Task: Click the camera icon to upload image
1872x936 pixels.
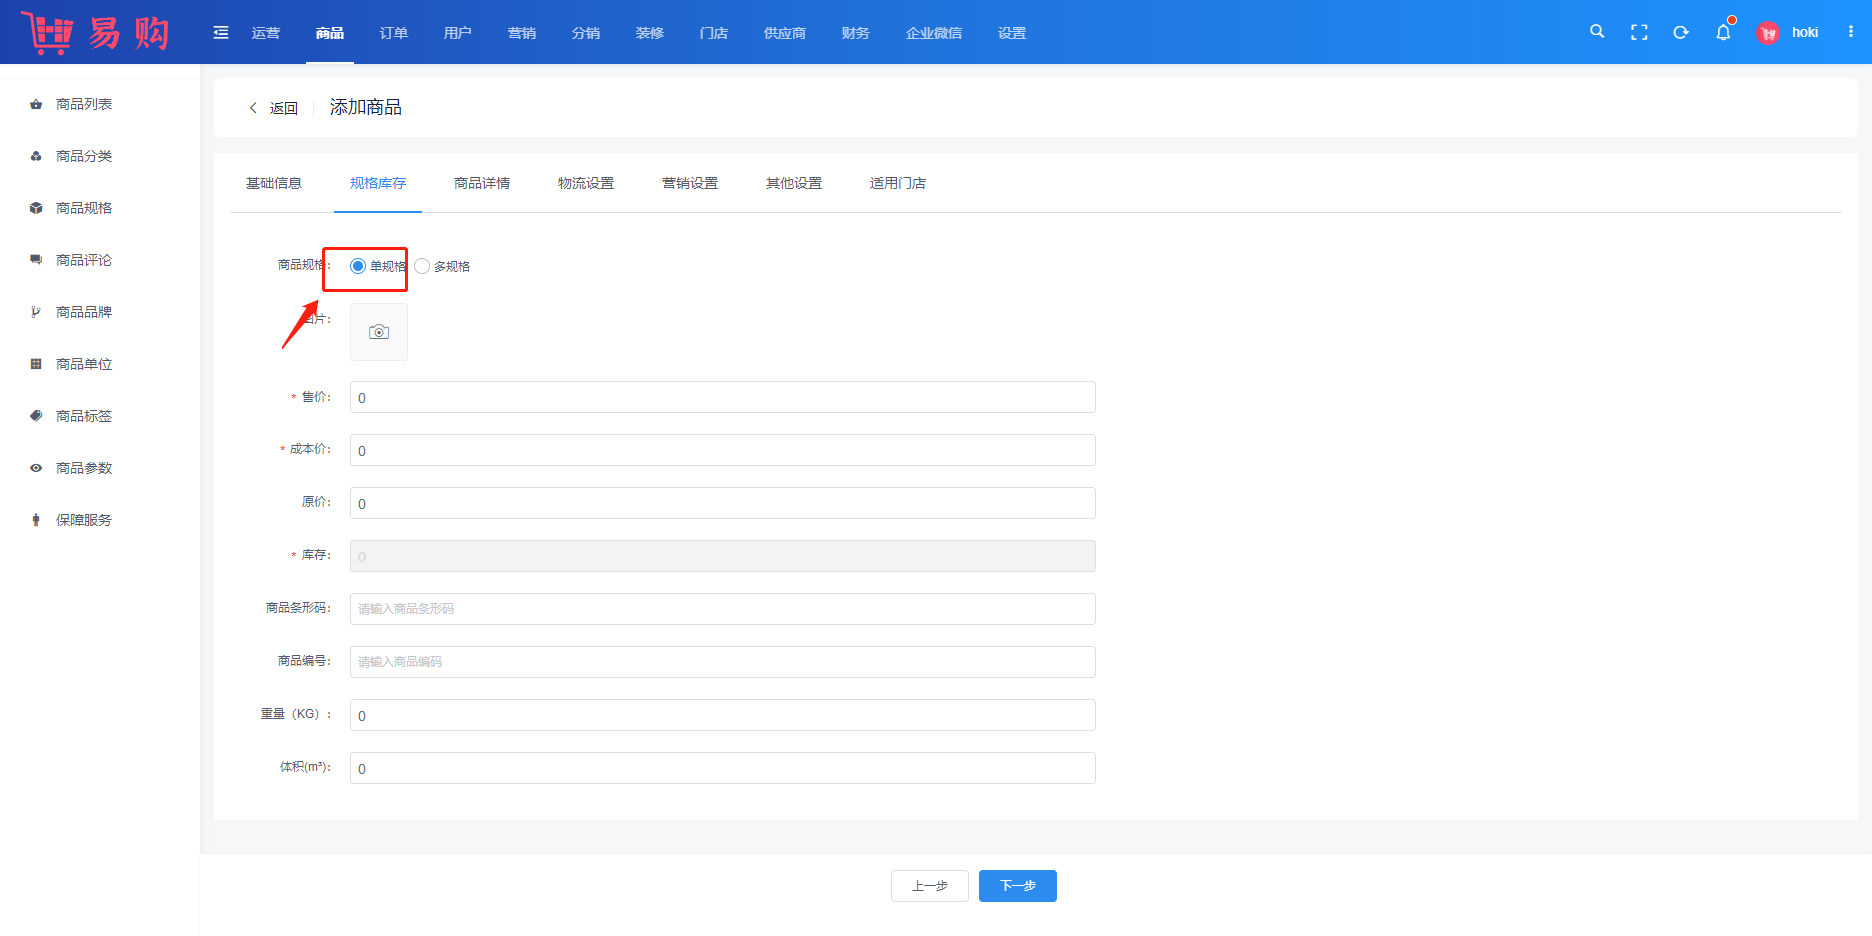Action: tap(379, 332)
